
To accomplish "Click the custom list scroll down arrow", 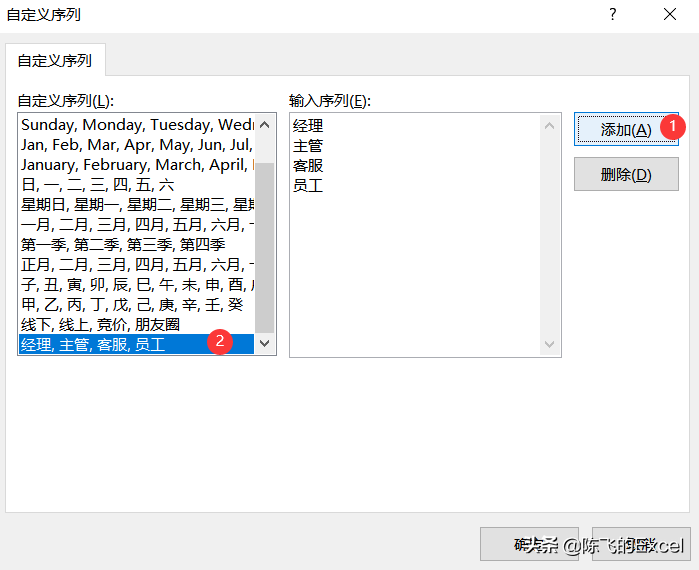I will 265,343.
